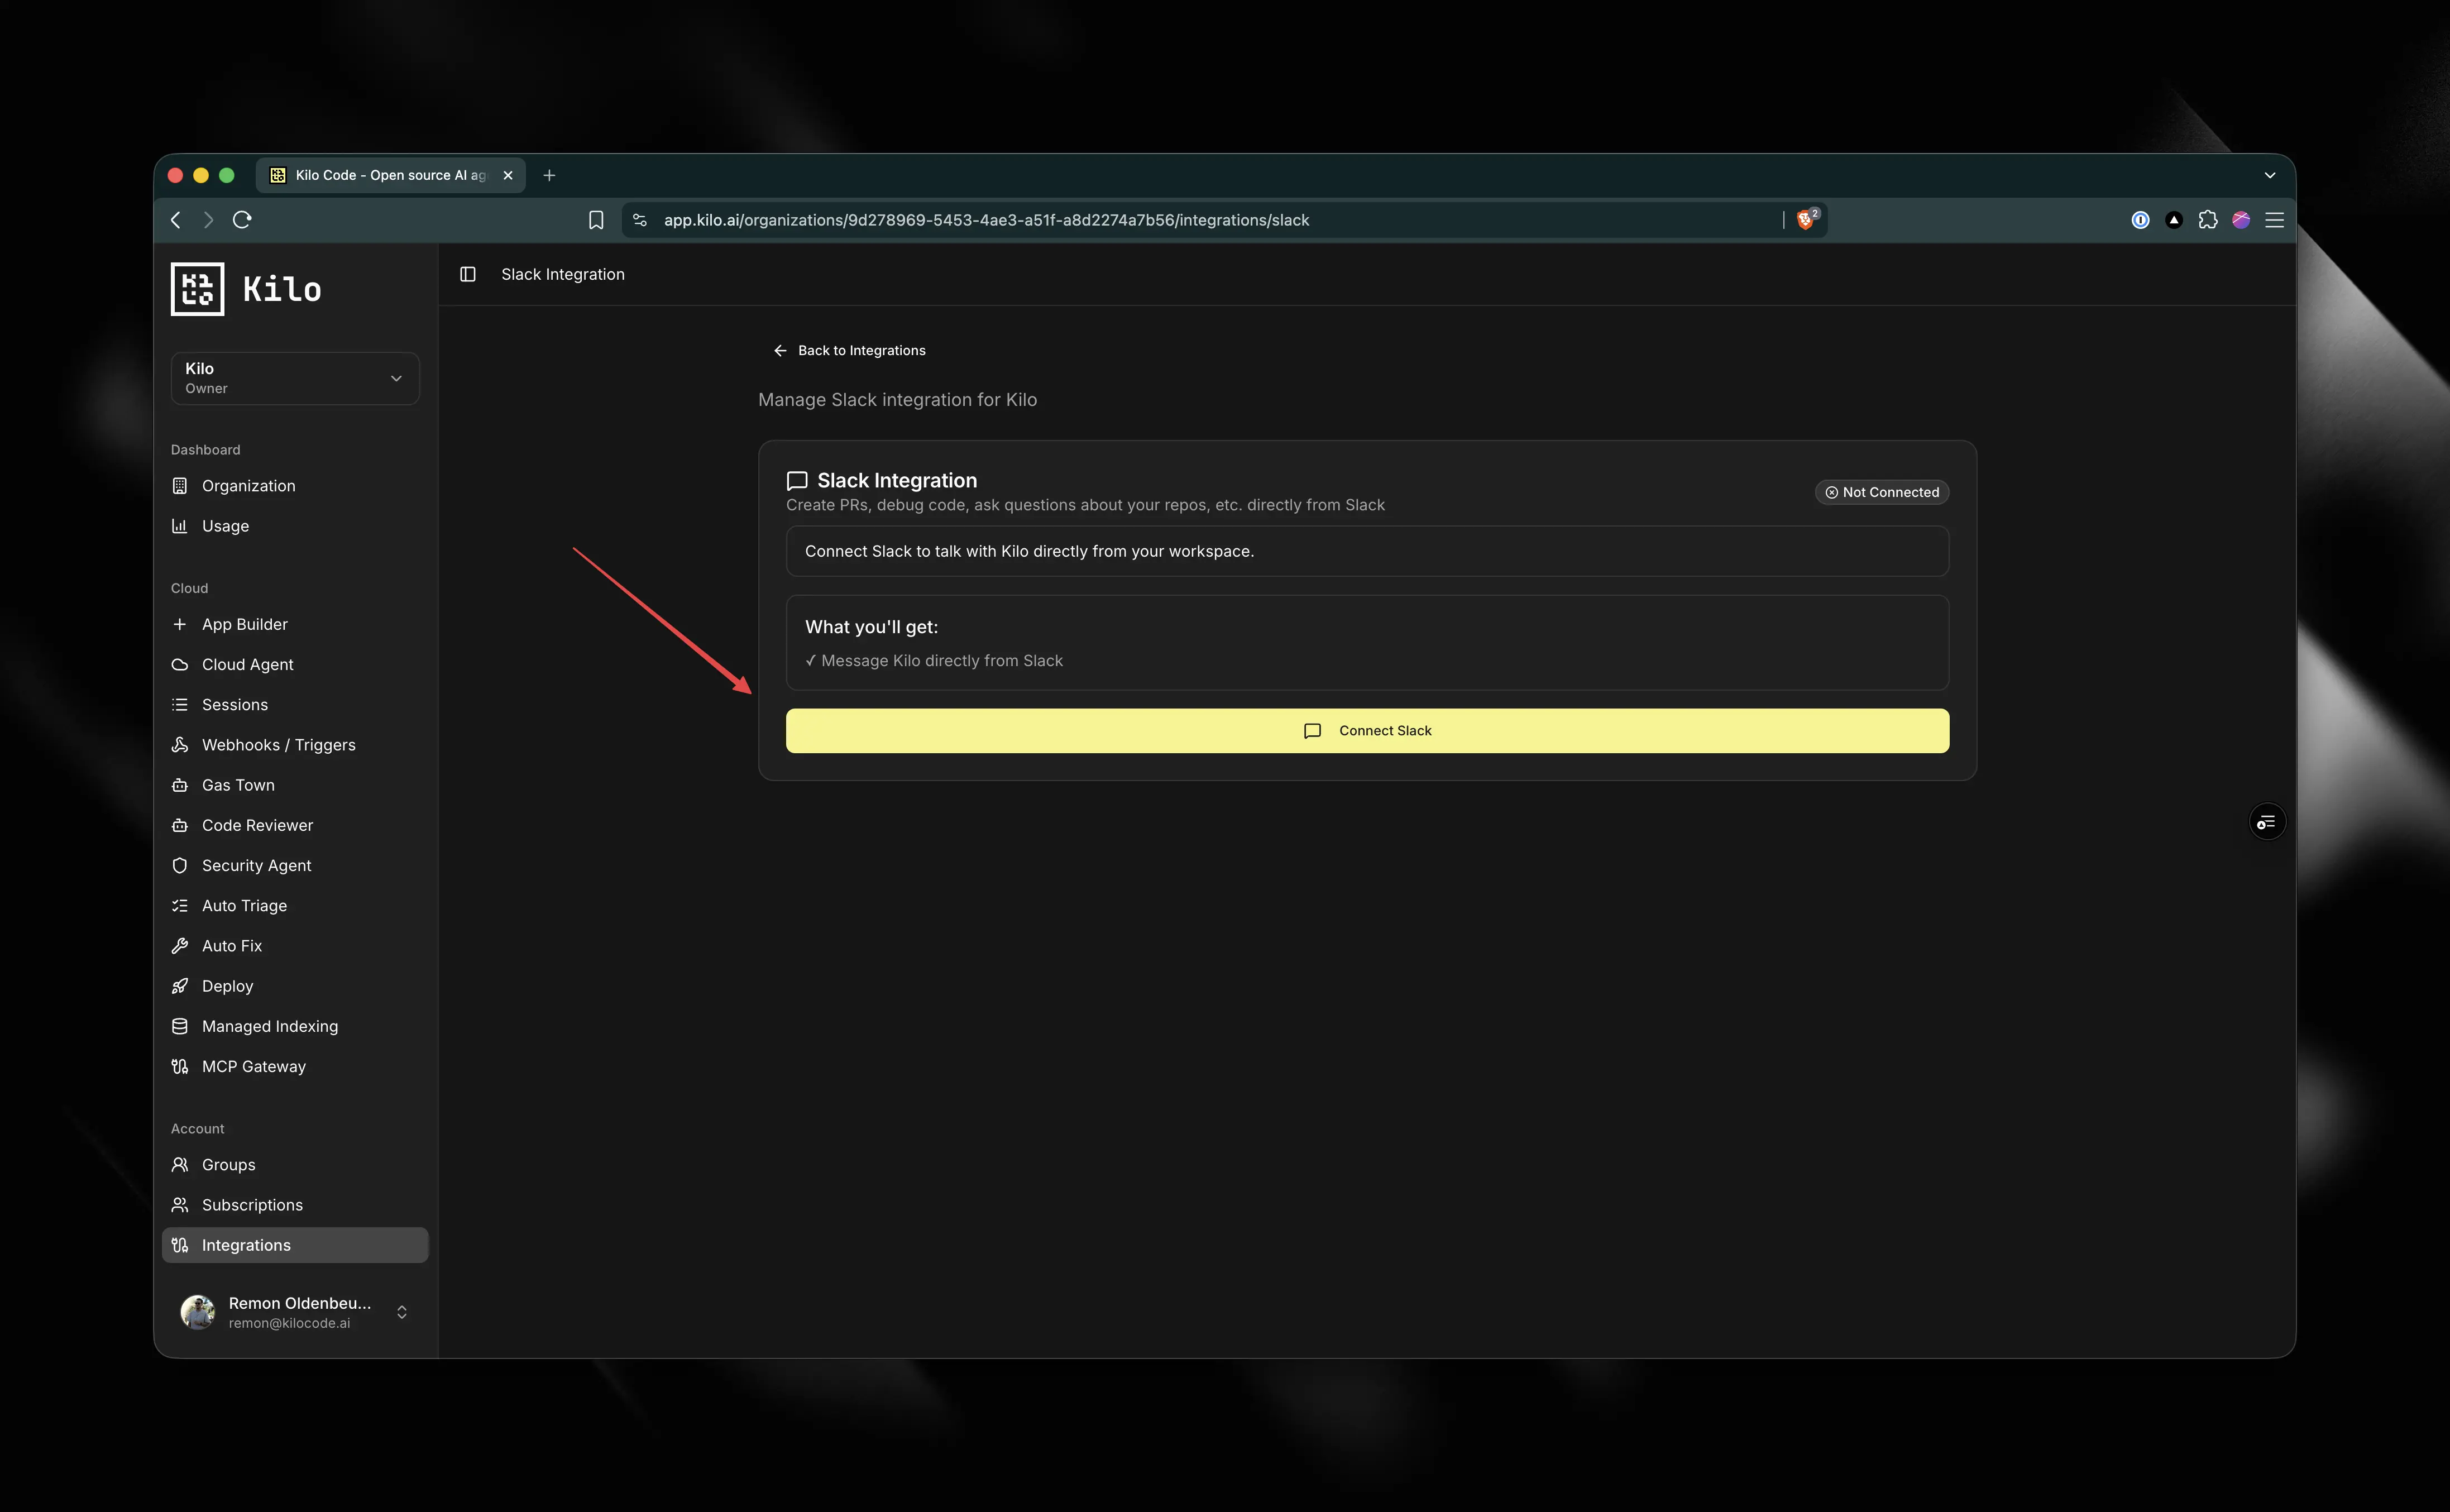
Task: Click the black triangle extension icon
Action: click(2174, 220)
